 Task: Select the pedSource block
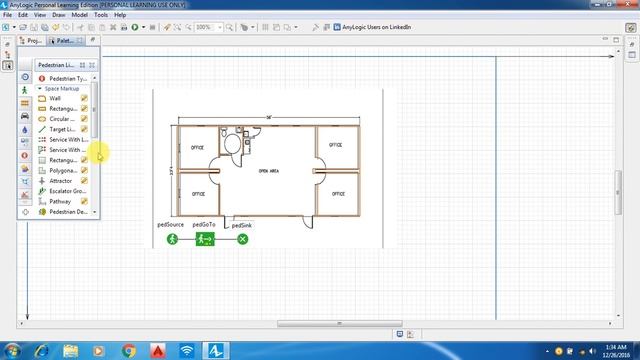(172, 239)
